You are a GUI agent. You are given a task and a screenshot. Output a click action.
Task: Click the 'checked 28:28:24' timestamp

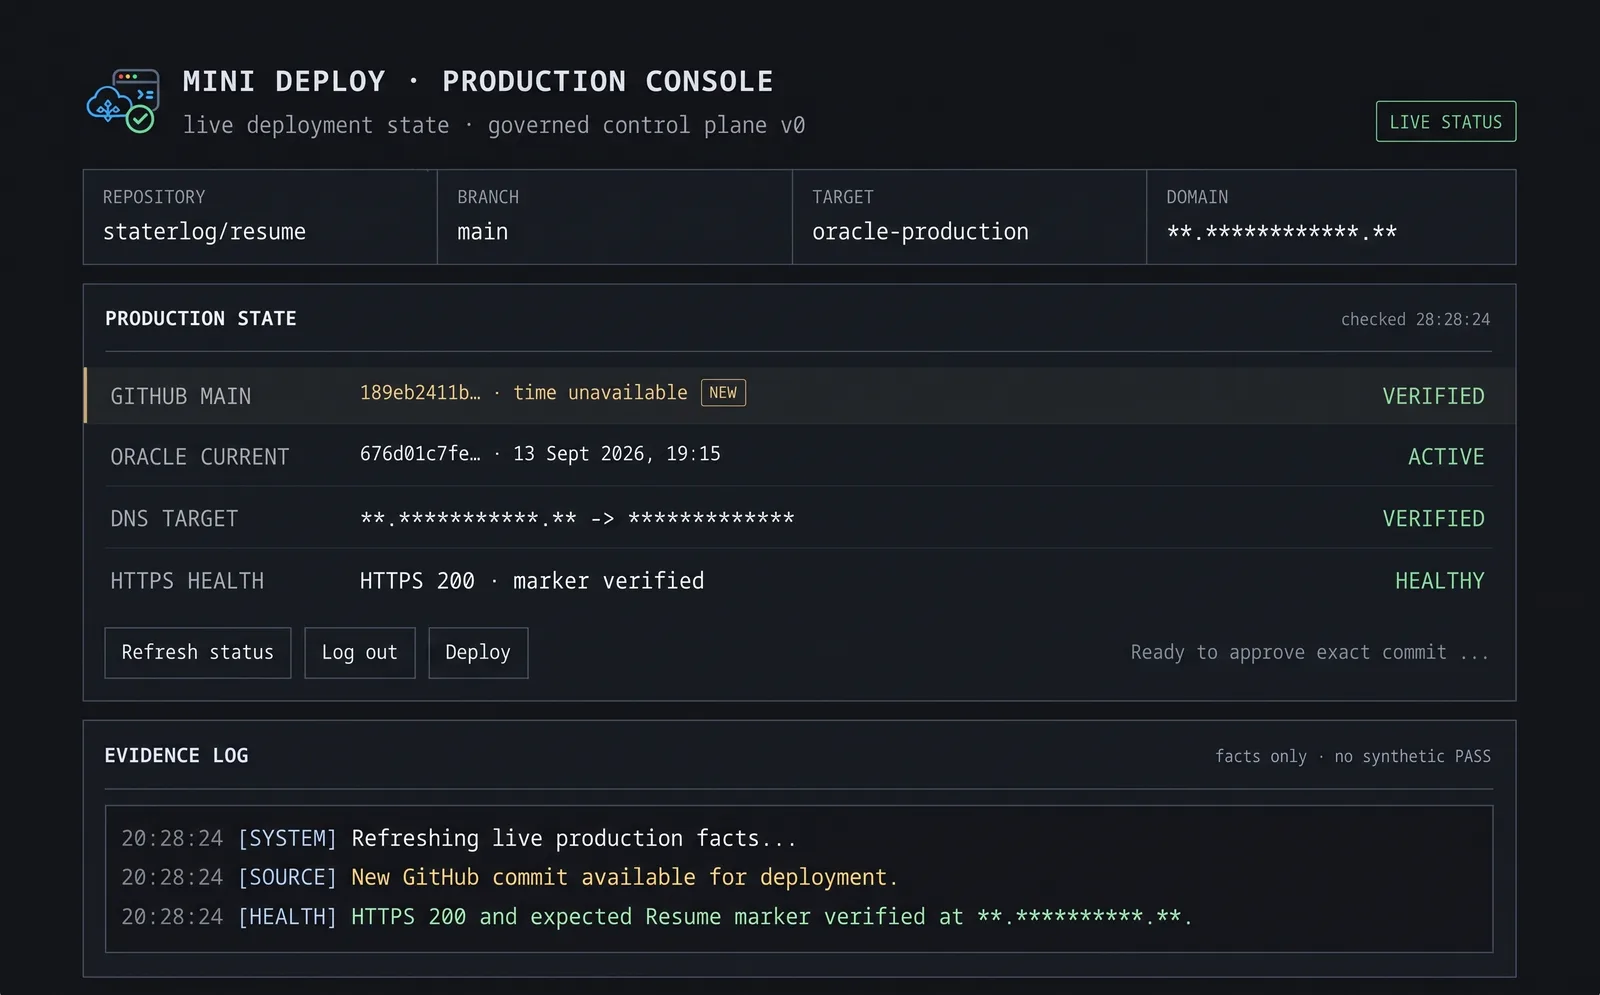click(x=1415, y=320)
